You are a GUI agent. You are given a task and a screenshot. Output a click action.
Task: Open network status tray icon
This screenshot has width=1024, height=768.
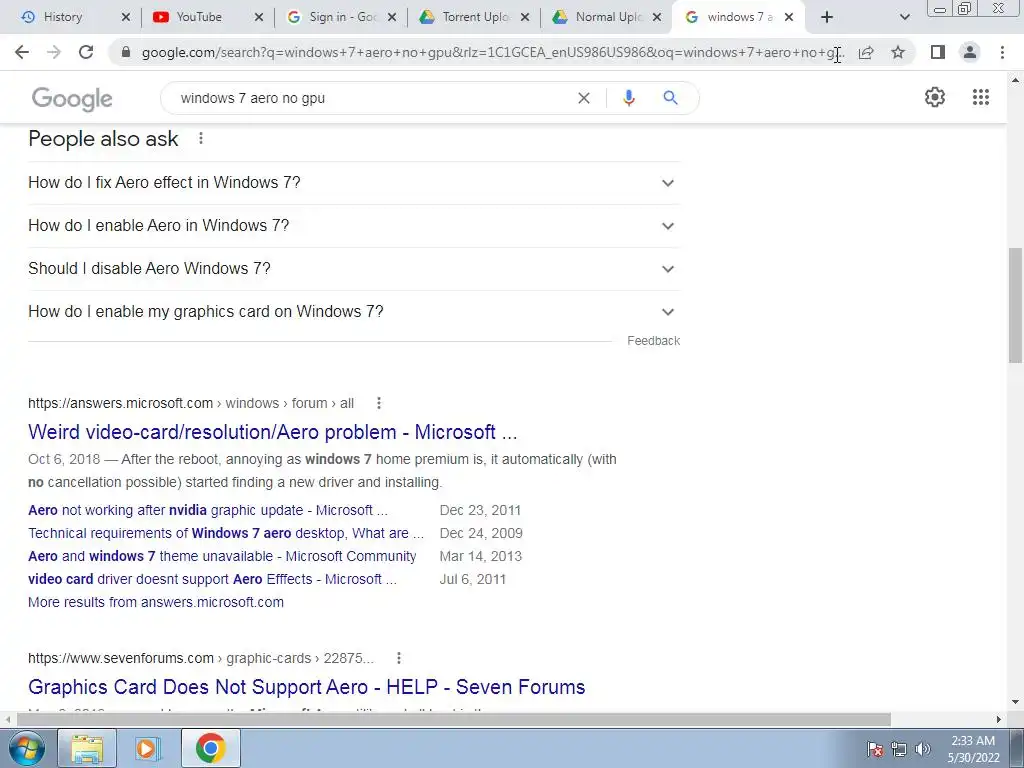tap(899, 749)
